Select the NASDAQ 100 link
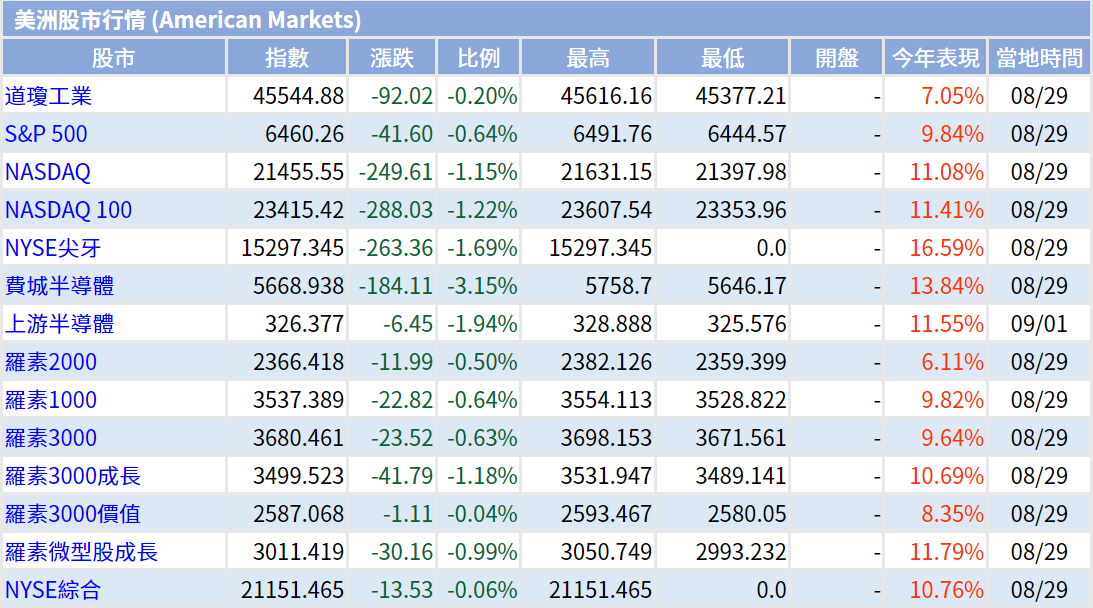The height and width of the screenshot is (608, 1093). 68,210
